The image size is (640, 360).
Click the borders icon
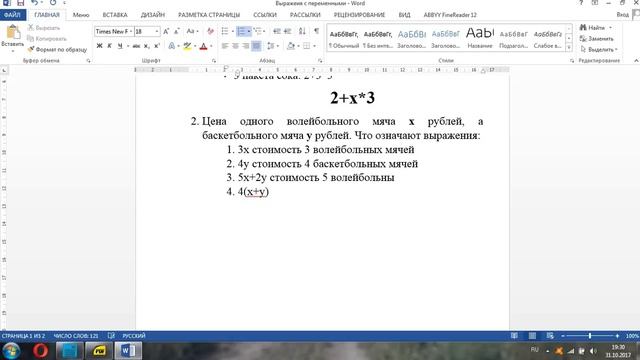point(307,46)
